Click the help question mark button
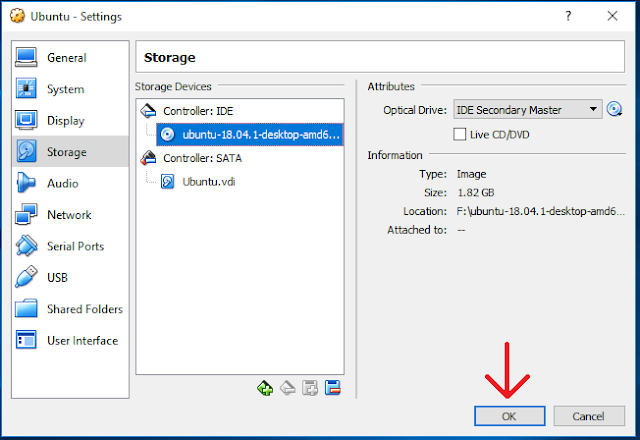This screenshot has height=440, width=640. [568, 16]
